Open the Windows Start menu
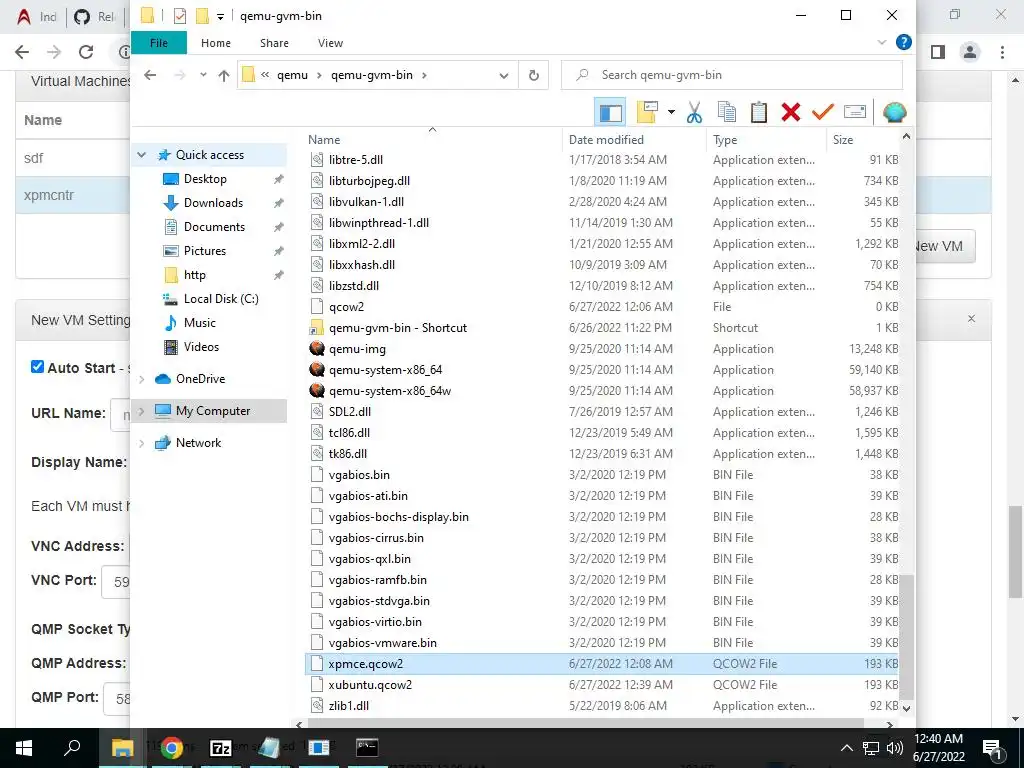The image size is (1024, 768). [x=24, y=748]
